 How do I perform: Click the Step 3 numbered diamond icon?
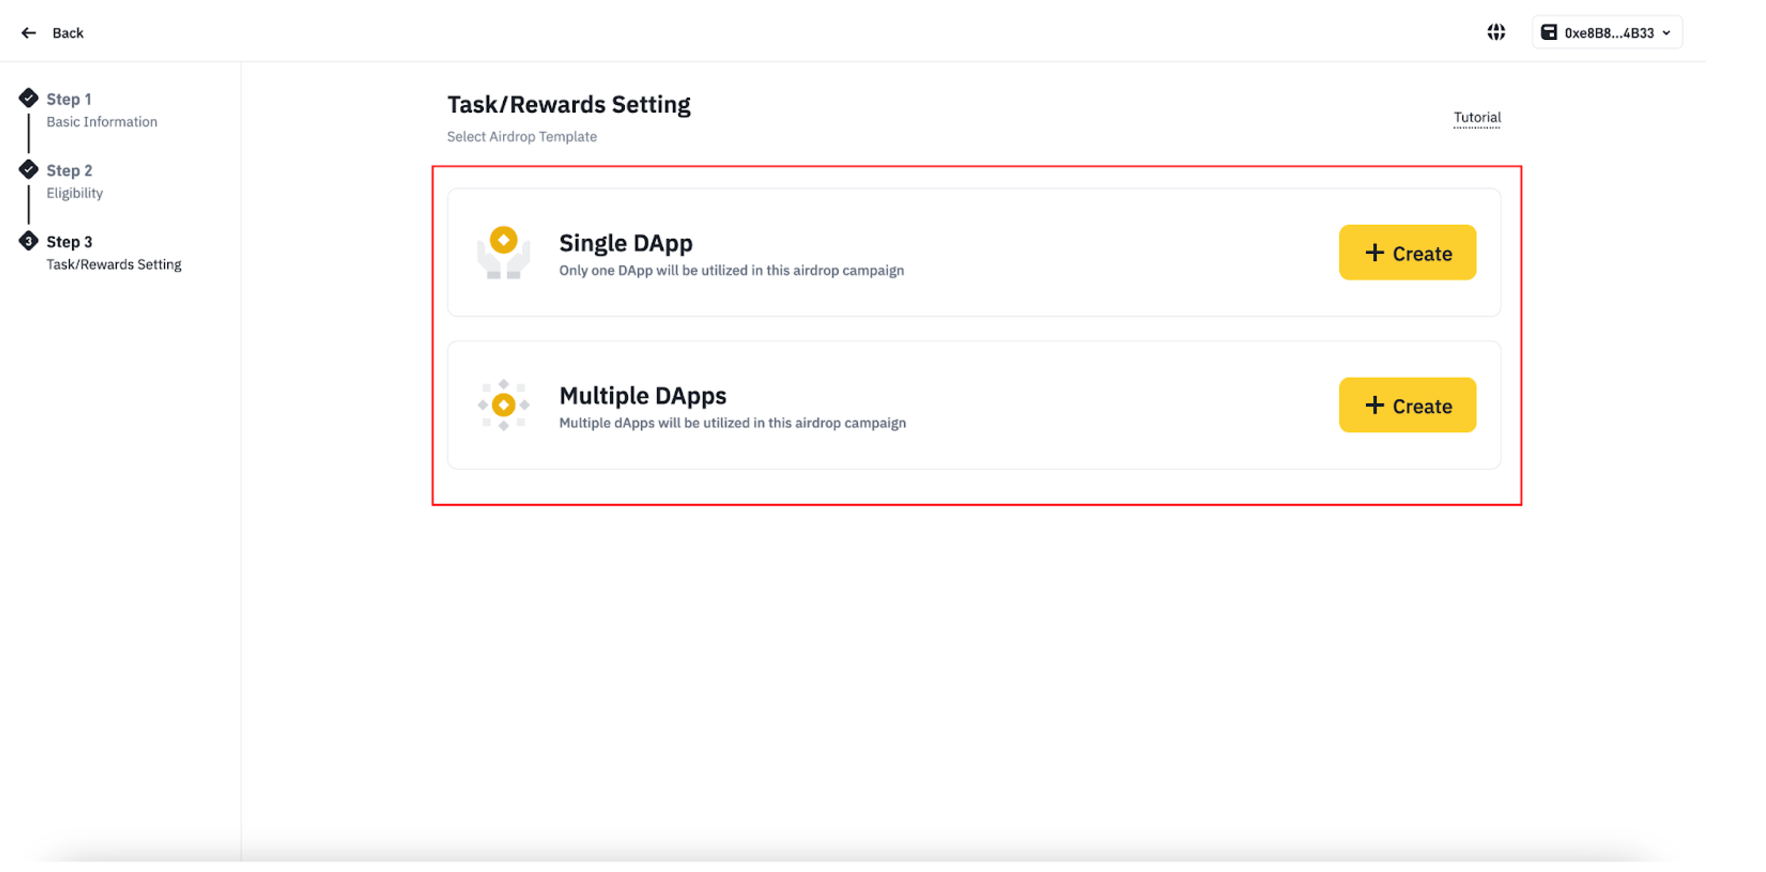tap(29, 241)
